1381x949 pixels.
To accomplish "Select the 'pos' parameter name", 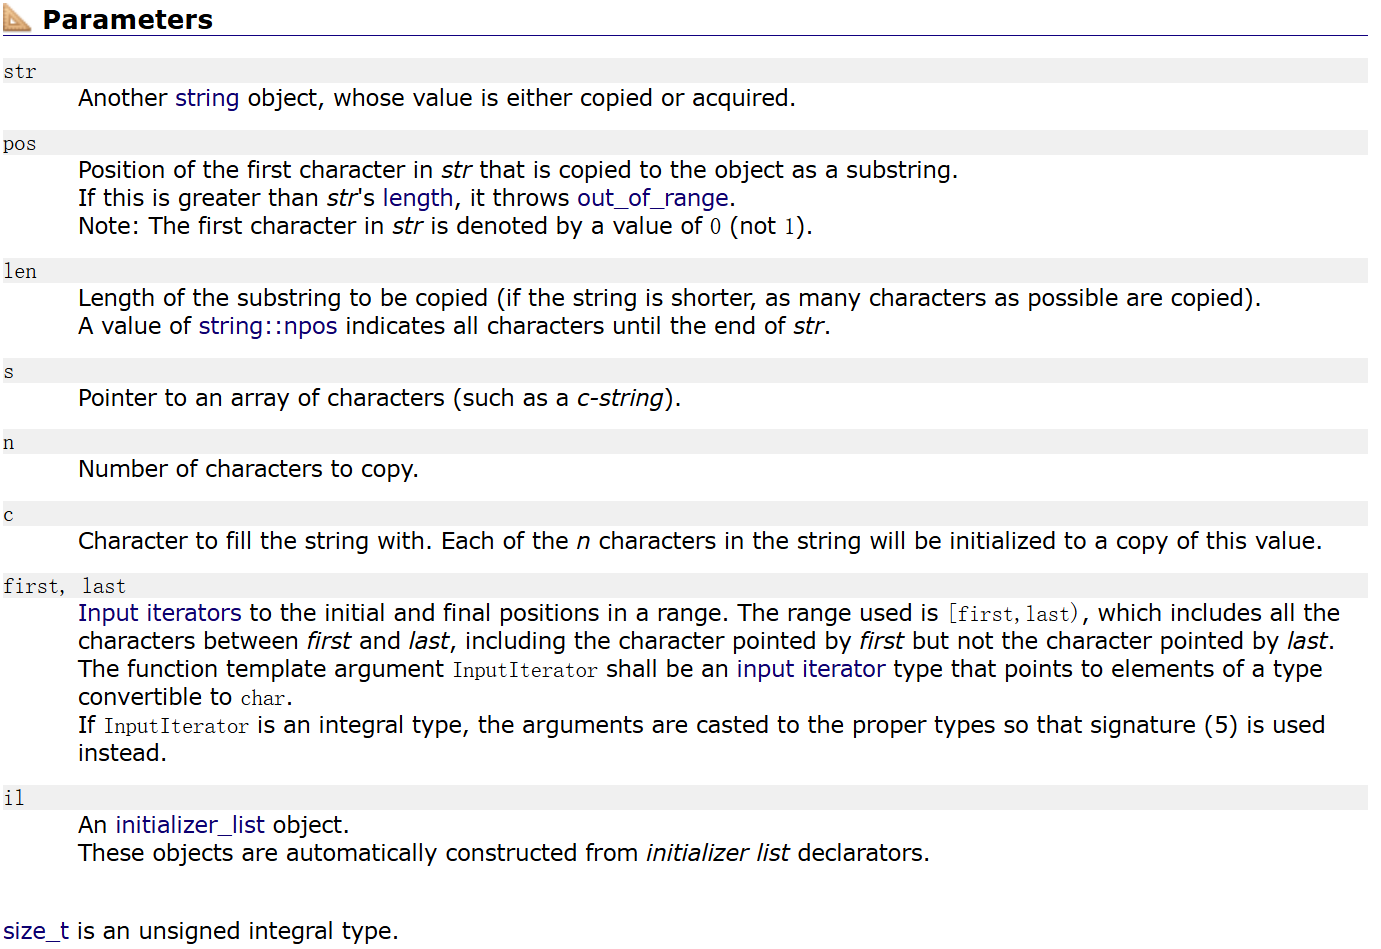I will 20,144.
